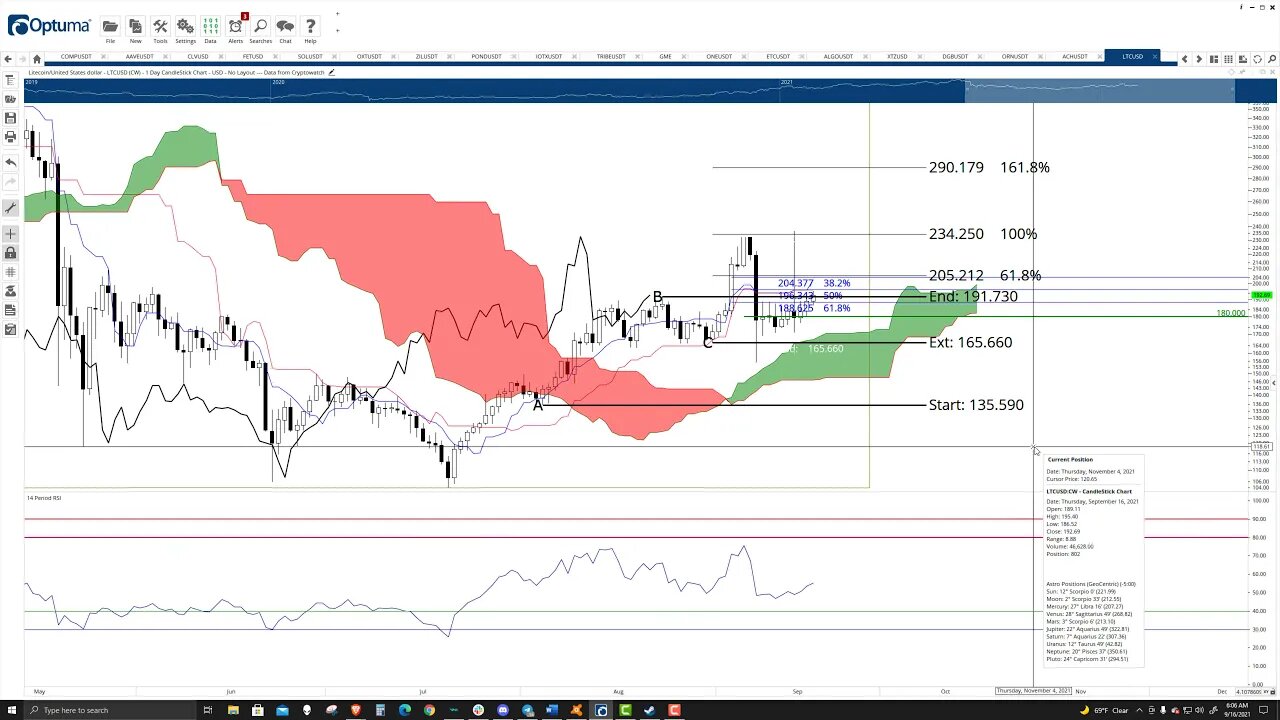Go to the Home page icon

coord(37,59)
